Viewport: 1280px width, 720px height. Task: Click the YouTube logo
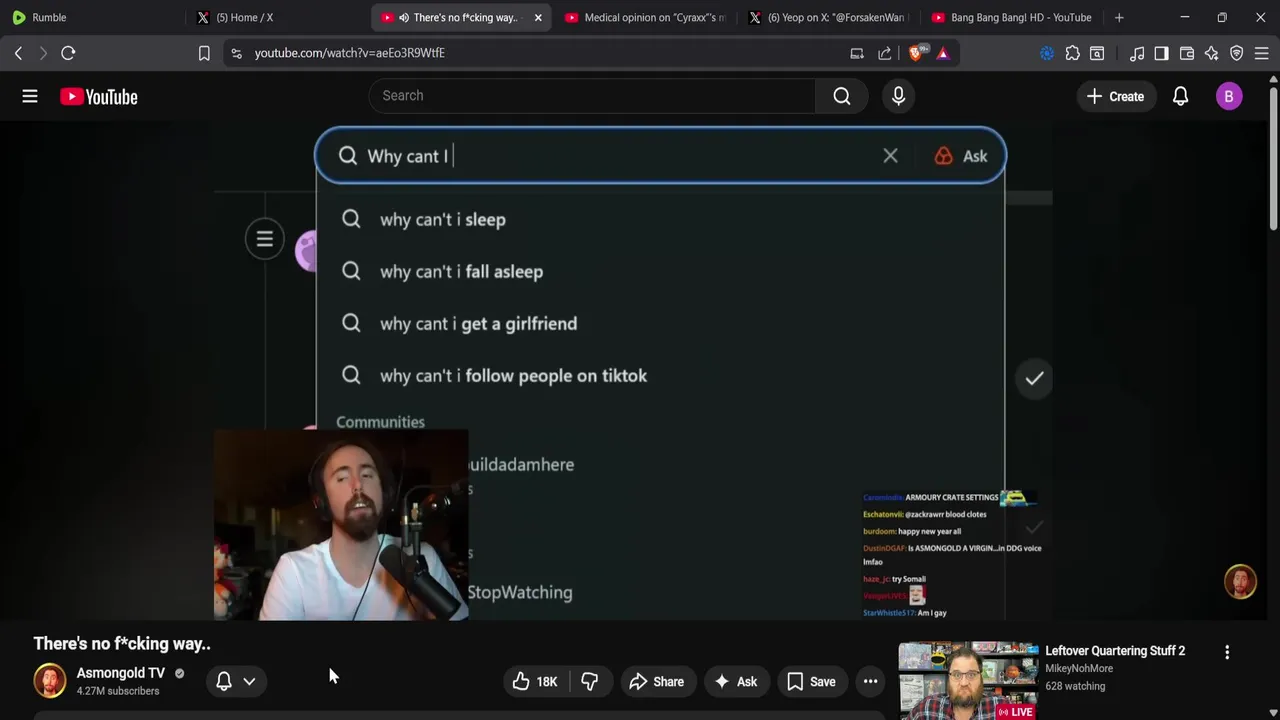click(x=99, y=96)
